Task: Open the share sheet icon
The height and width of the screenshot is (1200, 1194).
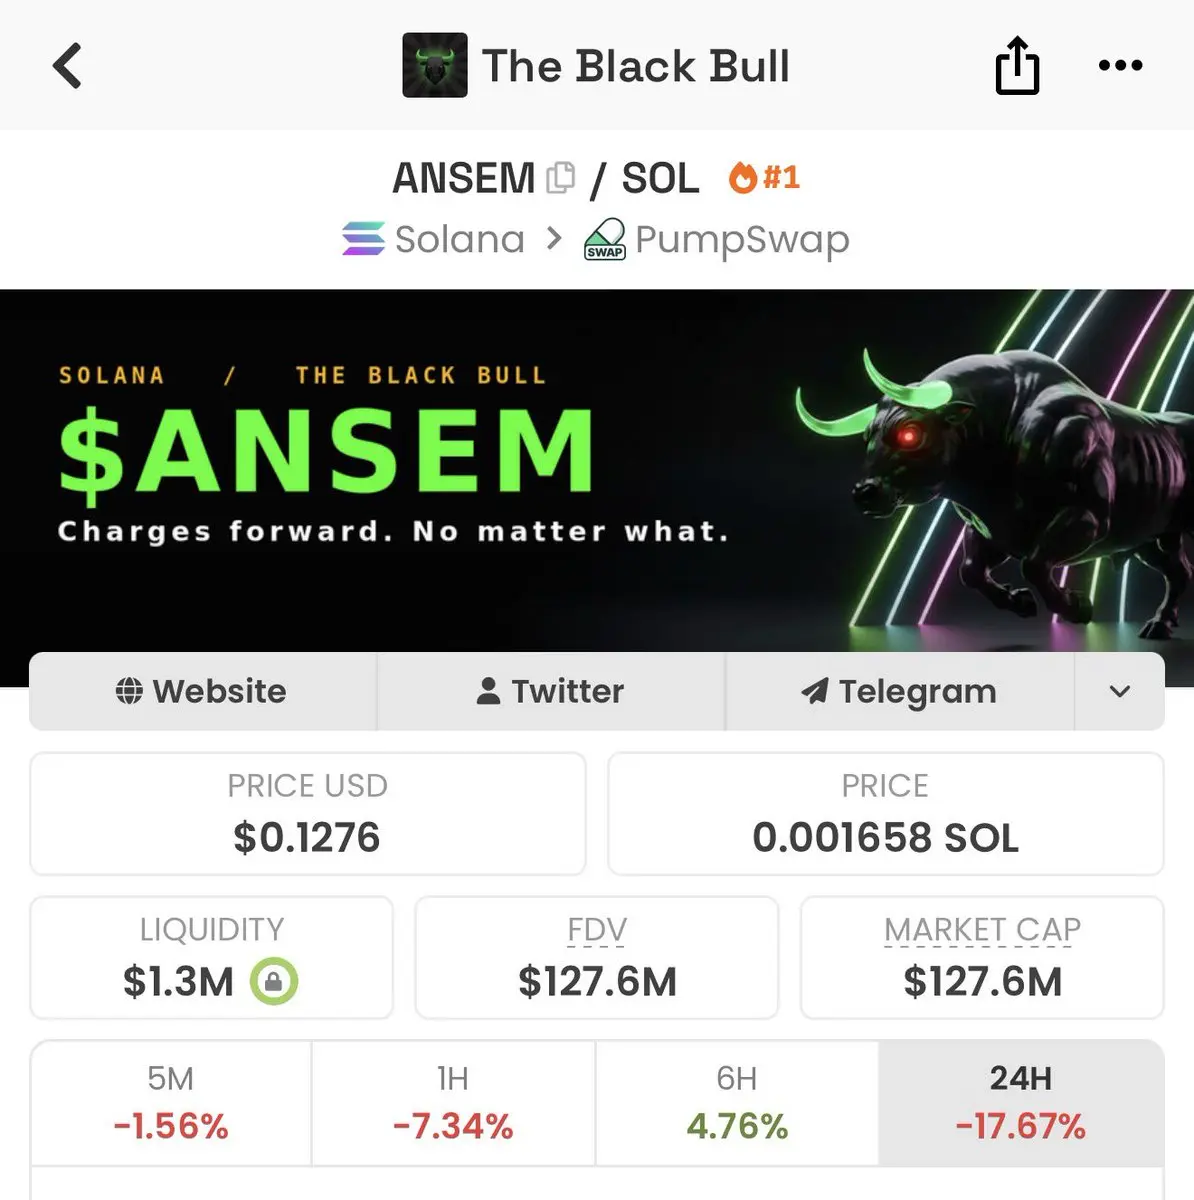Action: 1017,65
